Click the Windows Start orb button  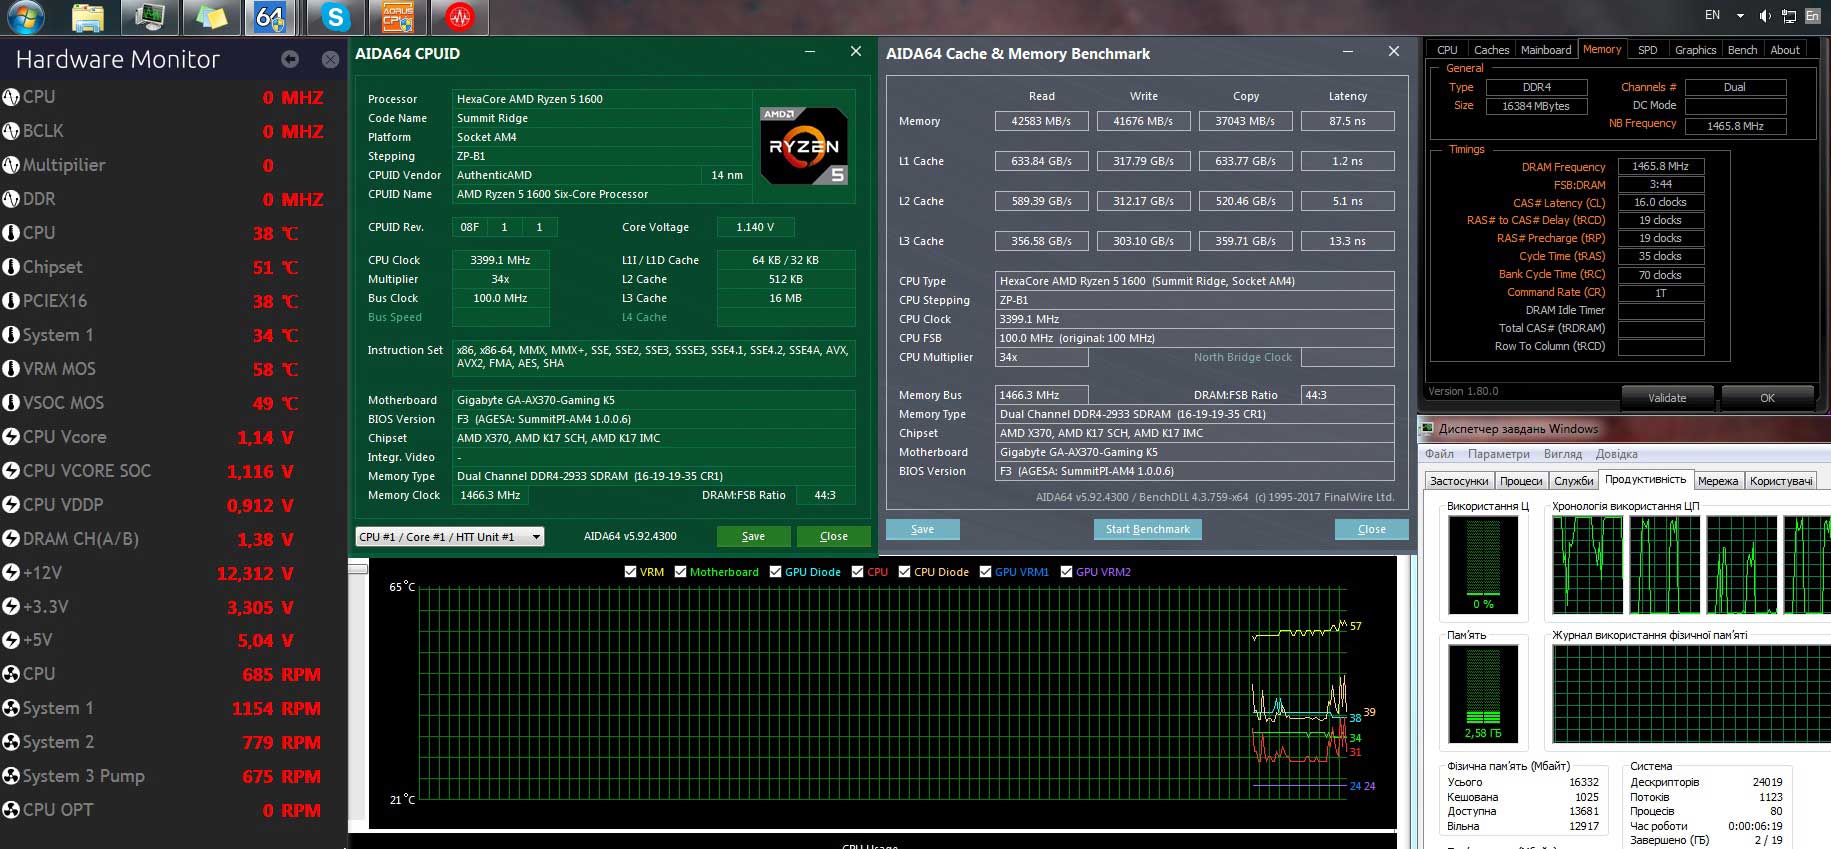click(25, 16)
